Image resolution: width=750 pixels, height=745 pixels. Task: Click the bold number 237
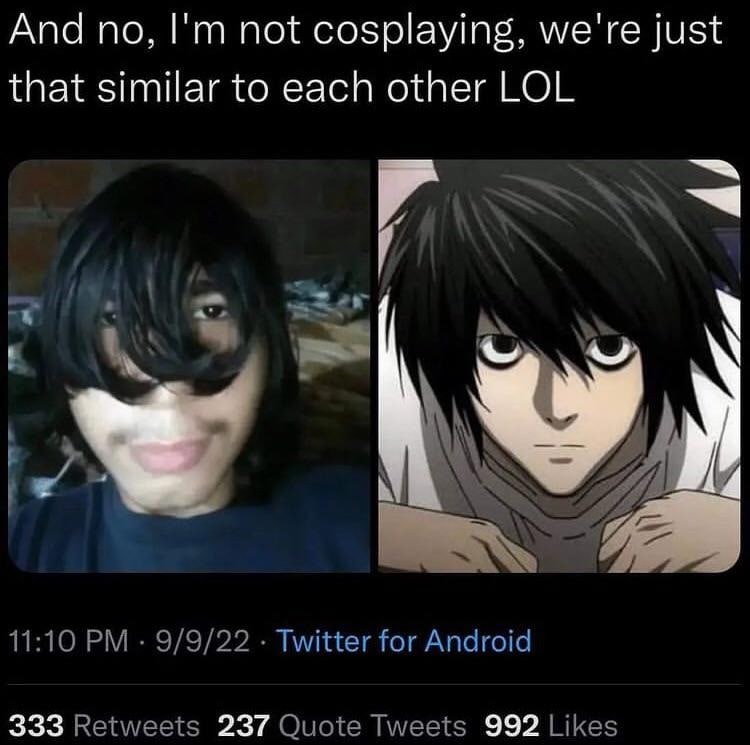(244, 726)
